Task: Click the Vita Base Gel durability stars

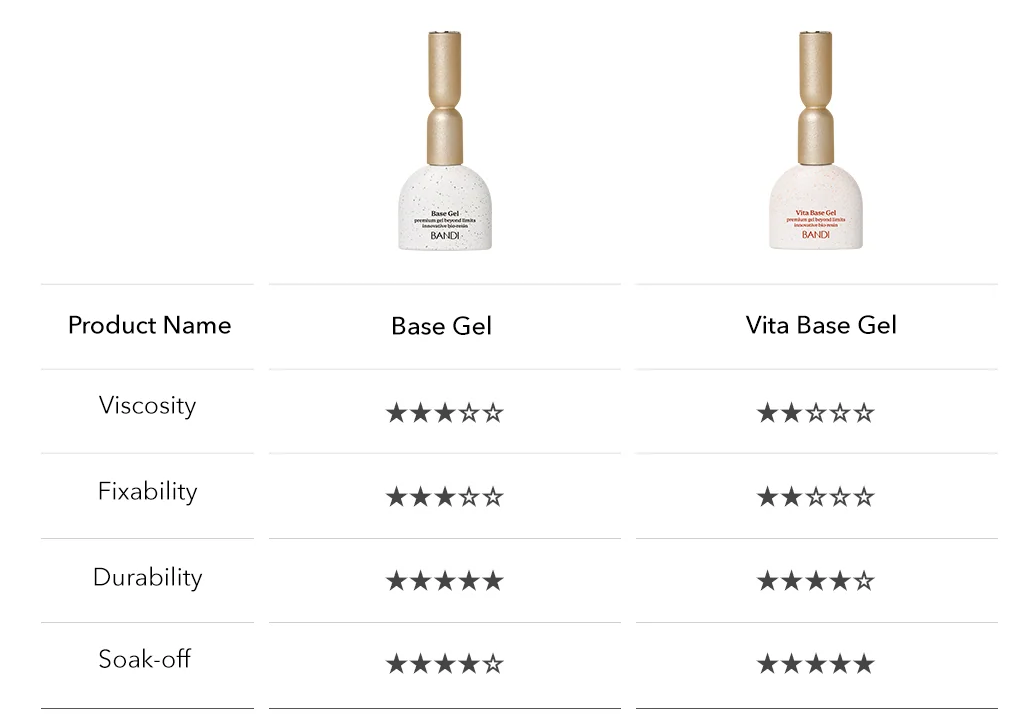Action: (x=815, y=581)
